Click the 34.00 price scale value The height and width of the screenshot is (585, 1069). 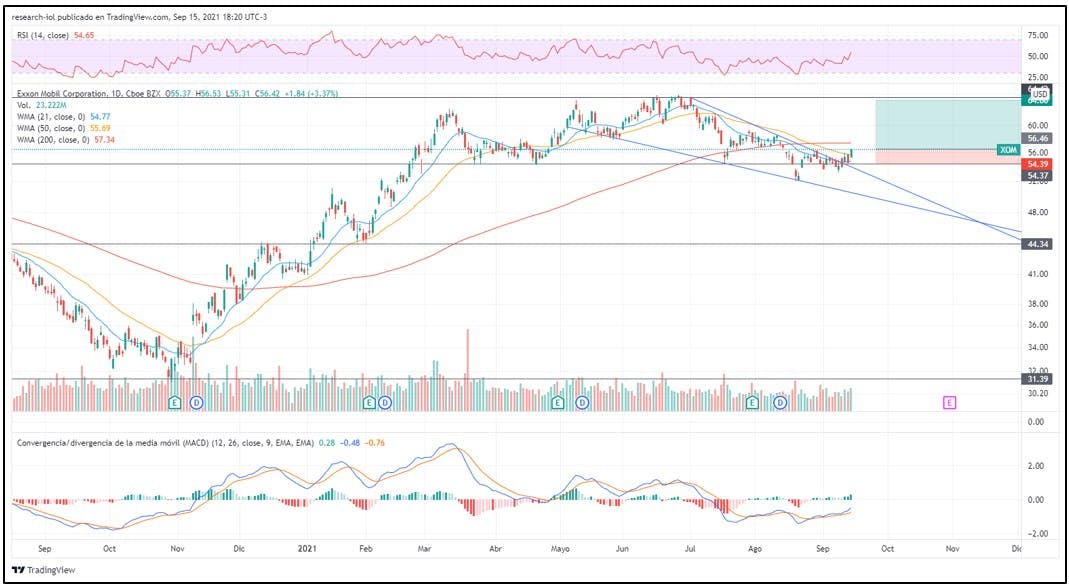click(x=1039, y=348)
